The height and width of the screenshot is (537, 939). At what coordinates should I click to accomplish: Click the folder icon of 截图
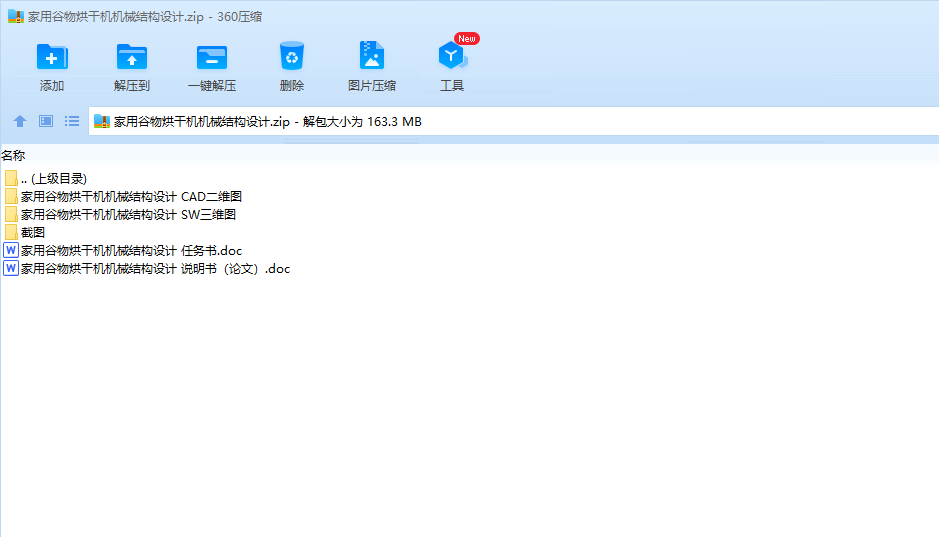tap(11, 232)
